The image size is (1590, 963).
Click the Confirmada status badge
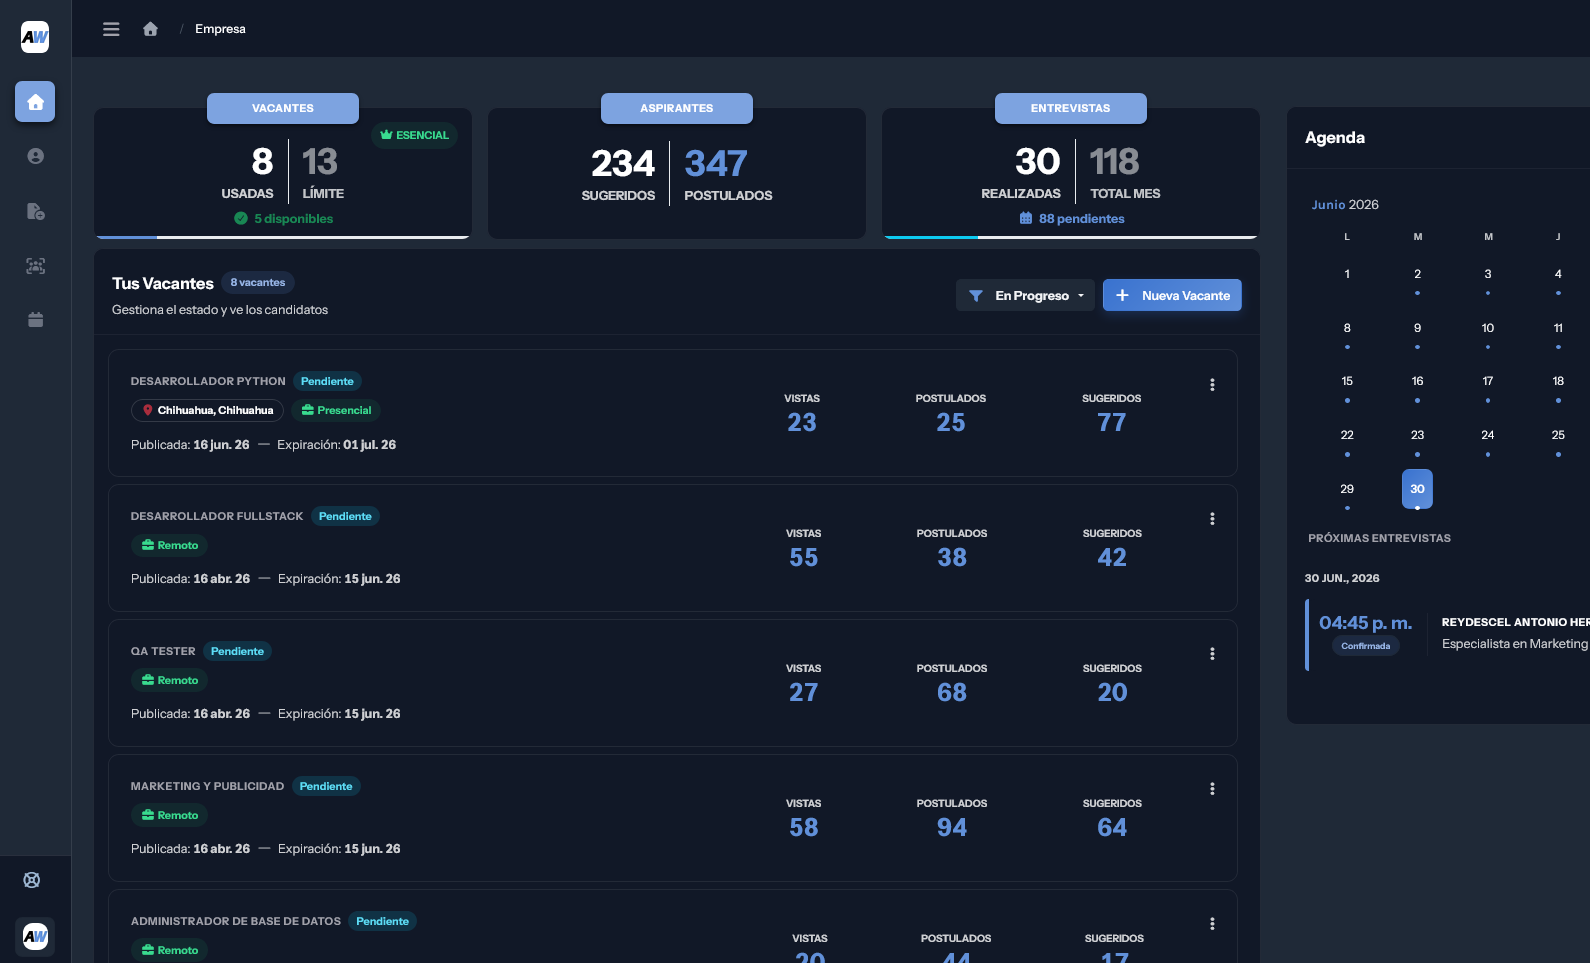(x=1365, y=646)
